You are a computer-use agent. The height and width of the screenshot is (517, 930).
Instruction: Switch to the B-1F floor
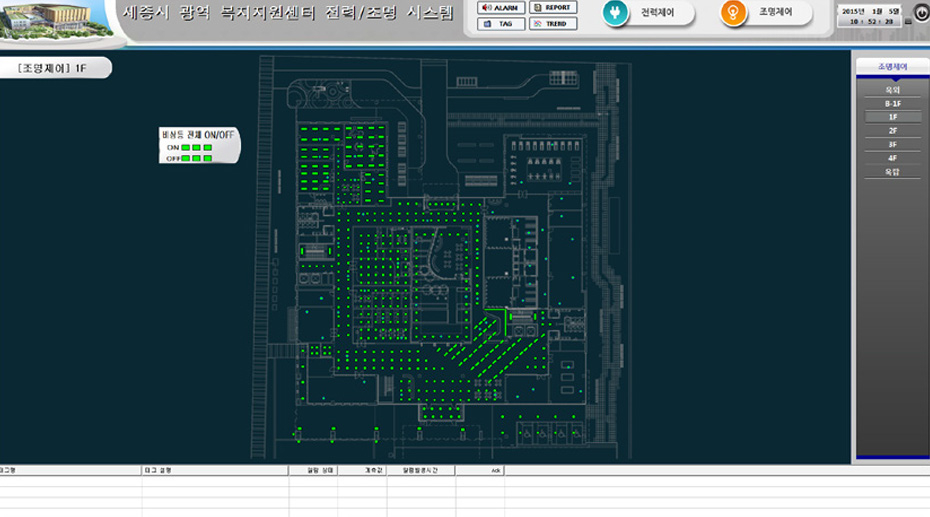[x=892, y=104]
